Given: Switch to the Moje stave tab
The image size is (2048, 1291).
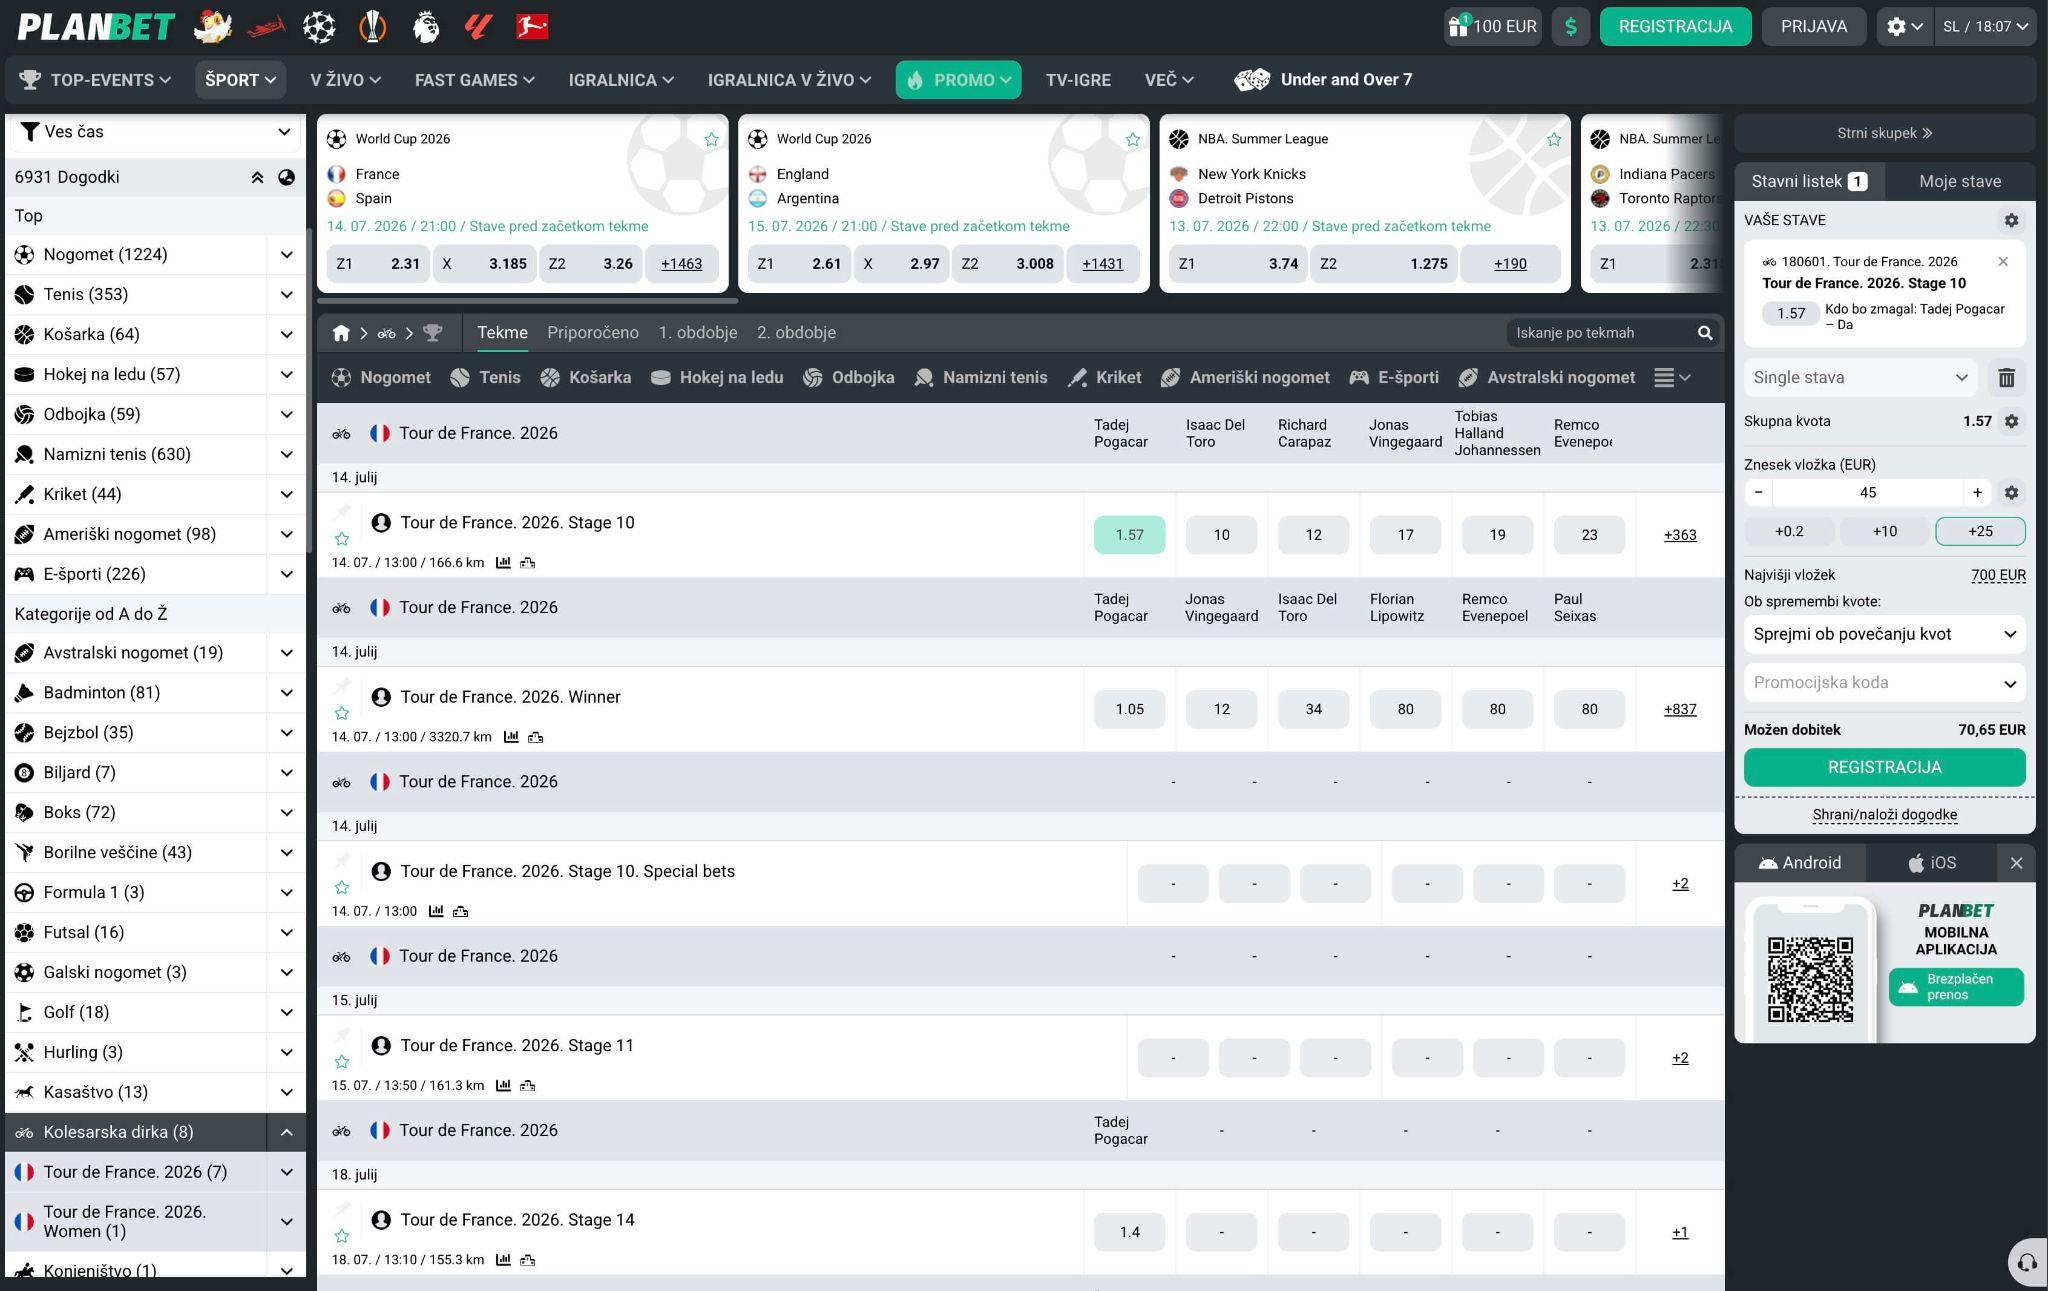Looking at the screenshot, I should coord(1959,181).
